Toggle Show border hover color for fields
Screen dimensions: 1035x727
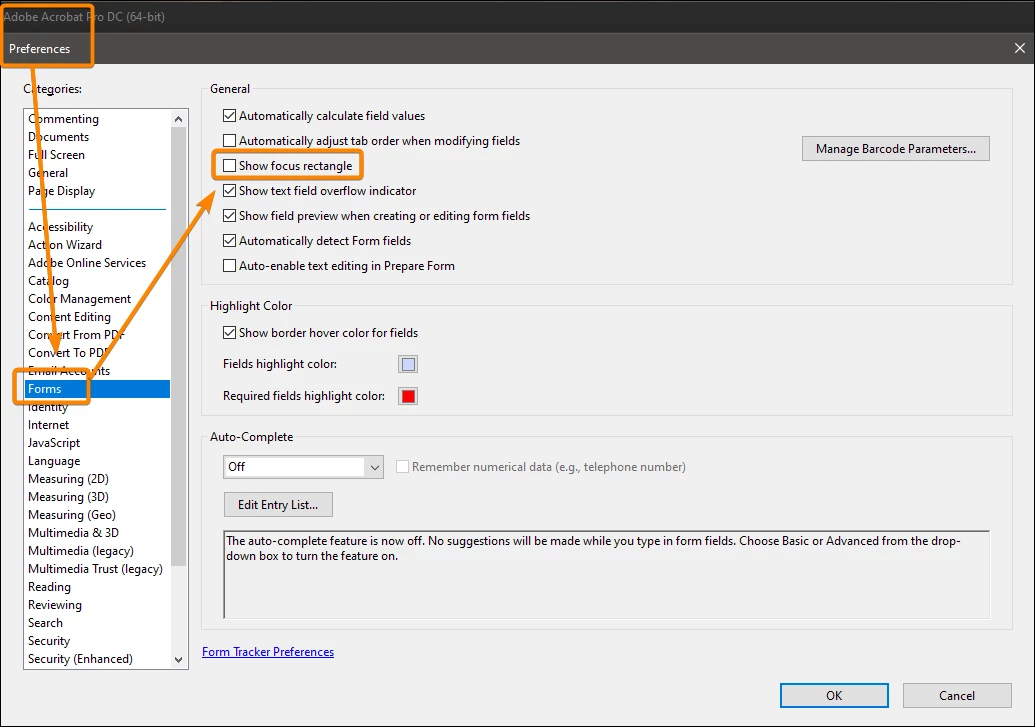(229, 333)
